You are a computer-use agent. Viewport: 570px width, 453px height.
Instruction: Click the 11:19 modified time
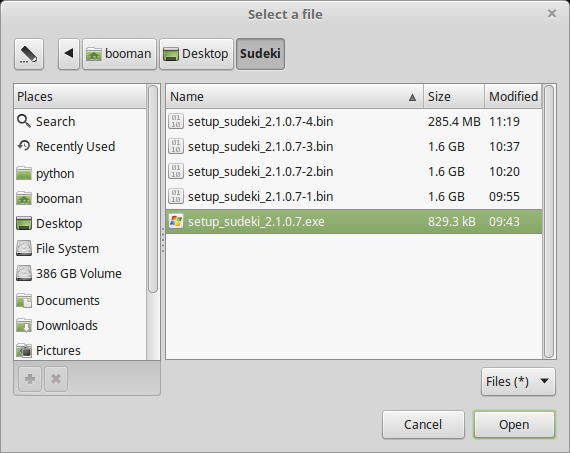click(x=504, y=121)
